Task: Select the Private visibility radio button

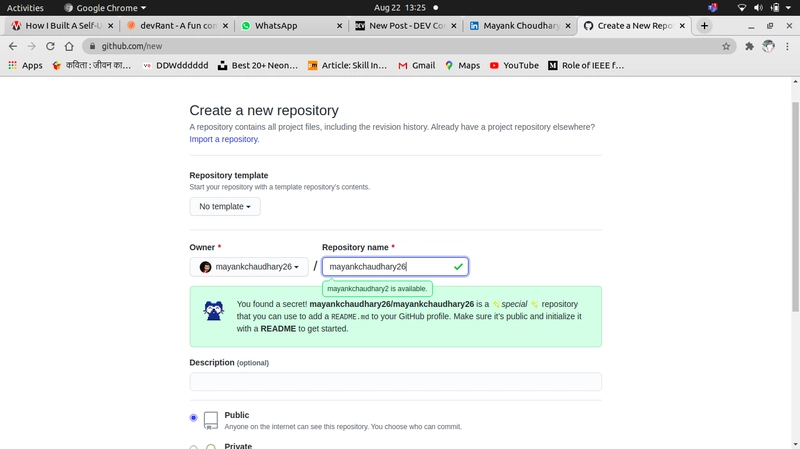Action: 194,446
